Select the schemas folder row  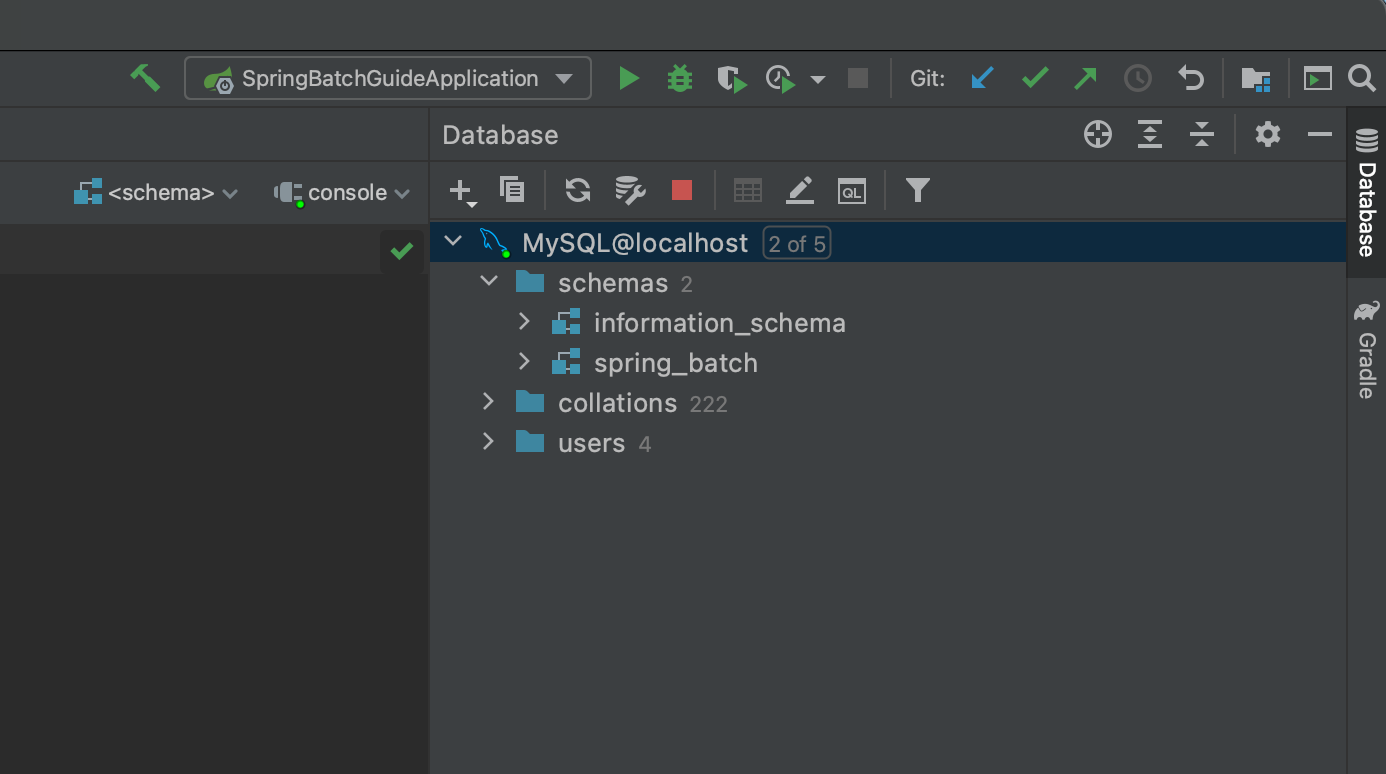888,283
